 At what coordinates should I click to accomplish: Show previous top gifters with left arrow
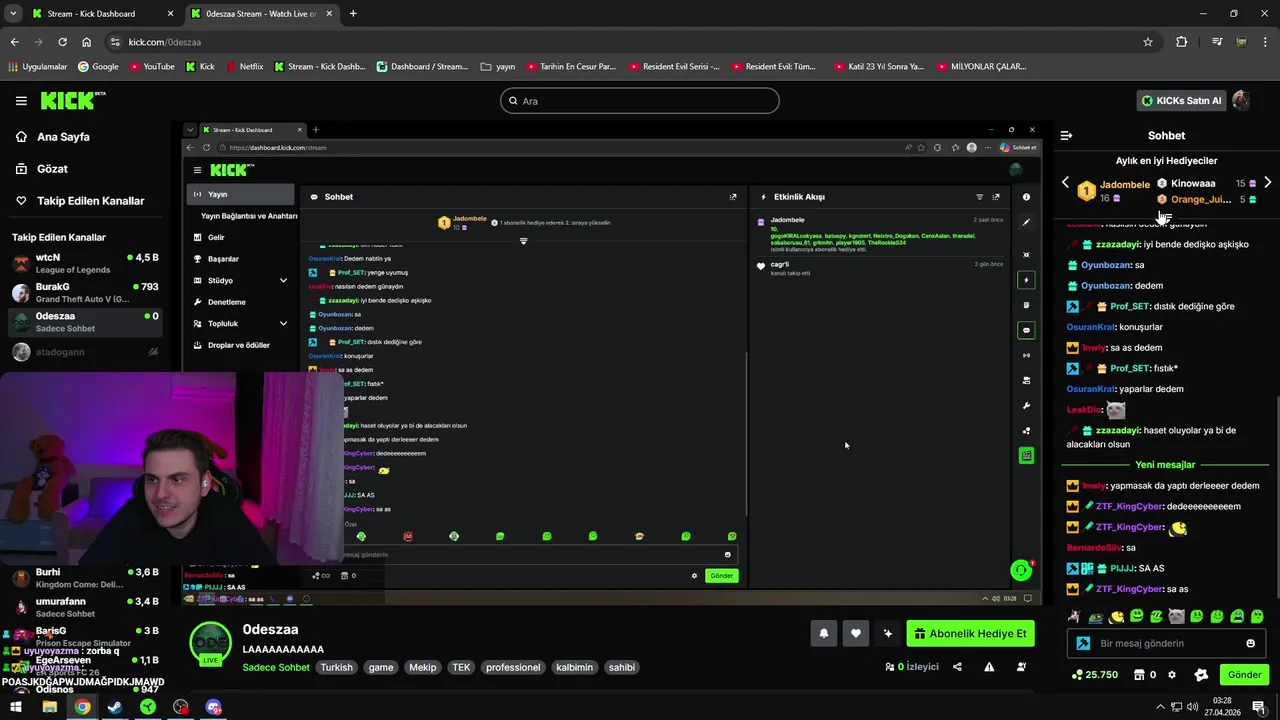(x=1065, y=183)
